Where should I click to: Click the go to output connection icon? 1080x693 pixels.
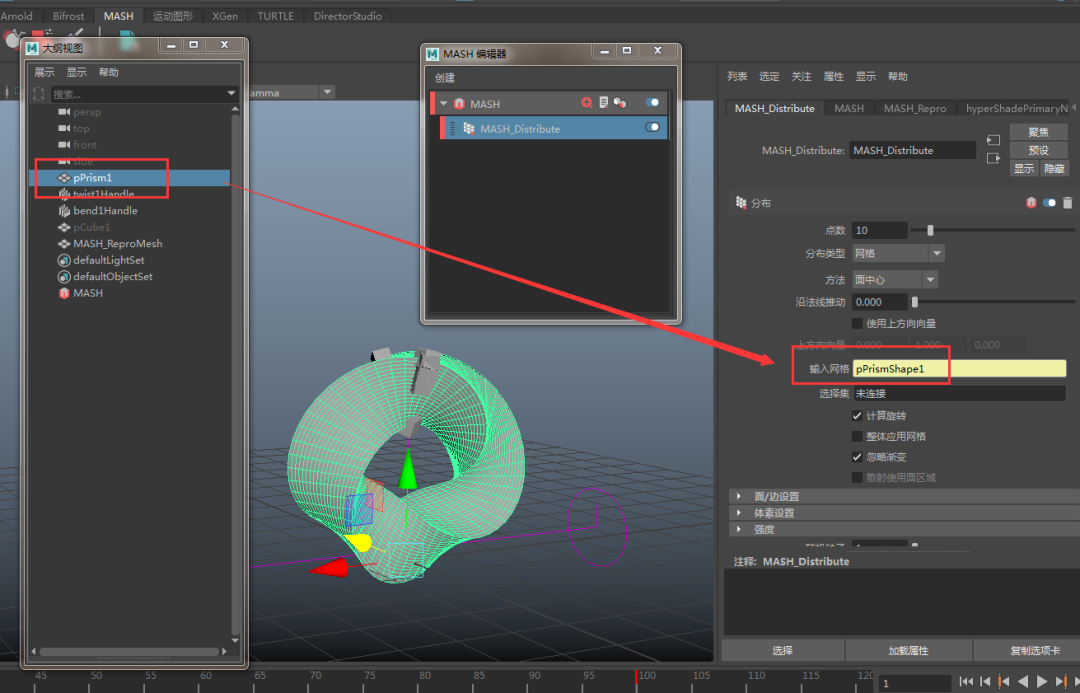993,158
